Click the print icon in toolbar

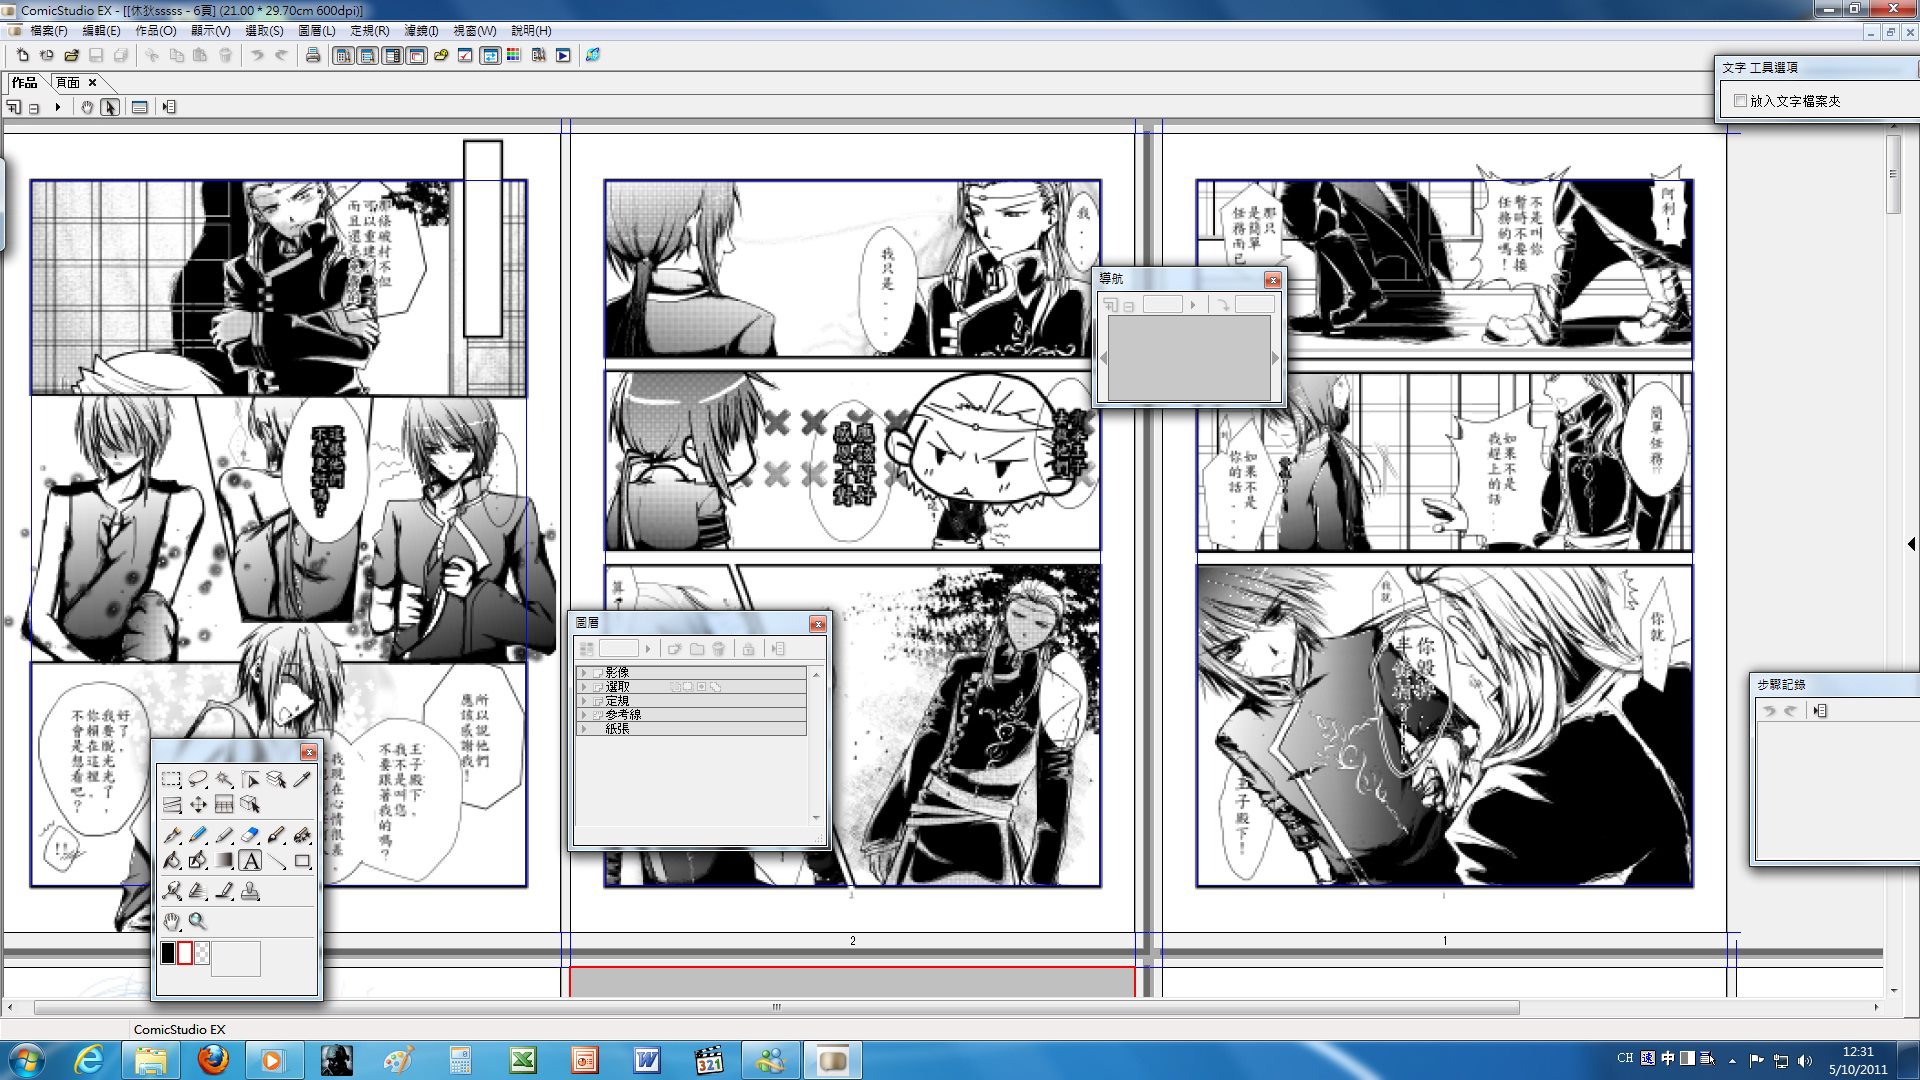click(313, 55)
